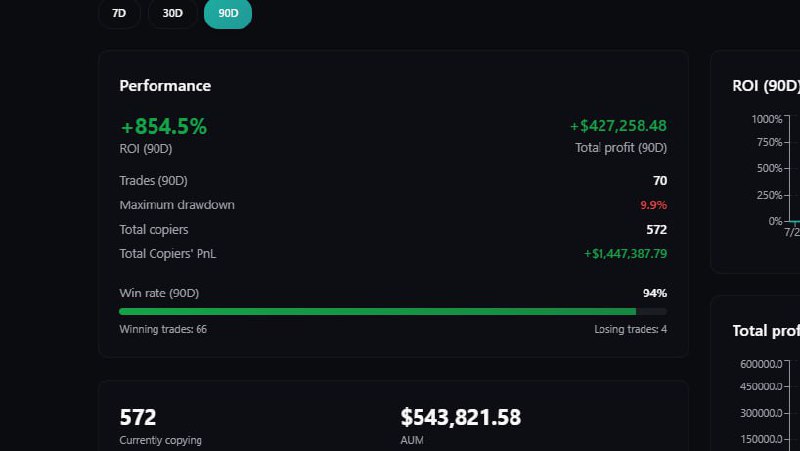Click the +$427,258.48 total profit figure
This screenshot has height=451, width=800.
coord(618,126)
